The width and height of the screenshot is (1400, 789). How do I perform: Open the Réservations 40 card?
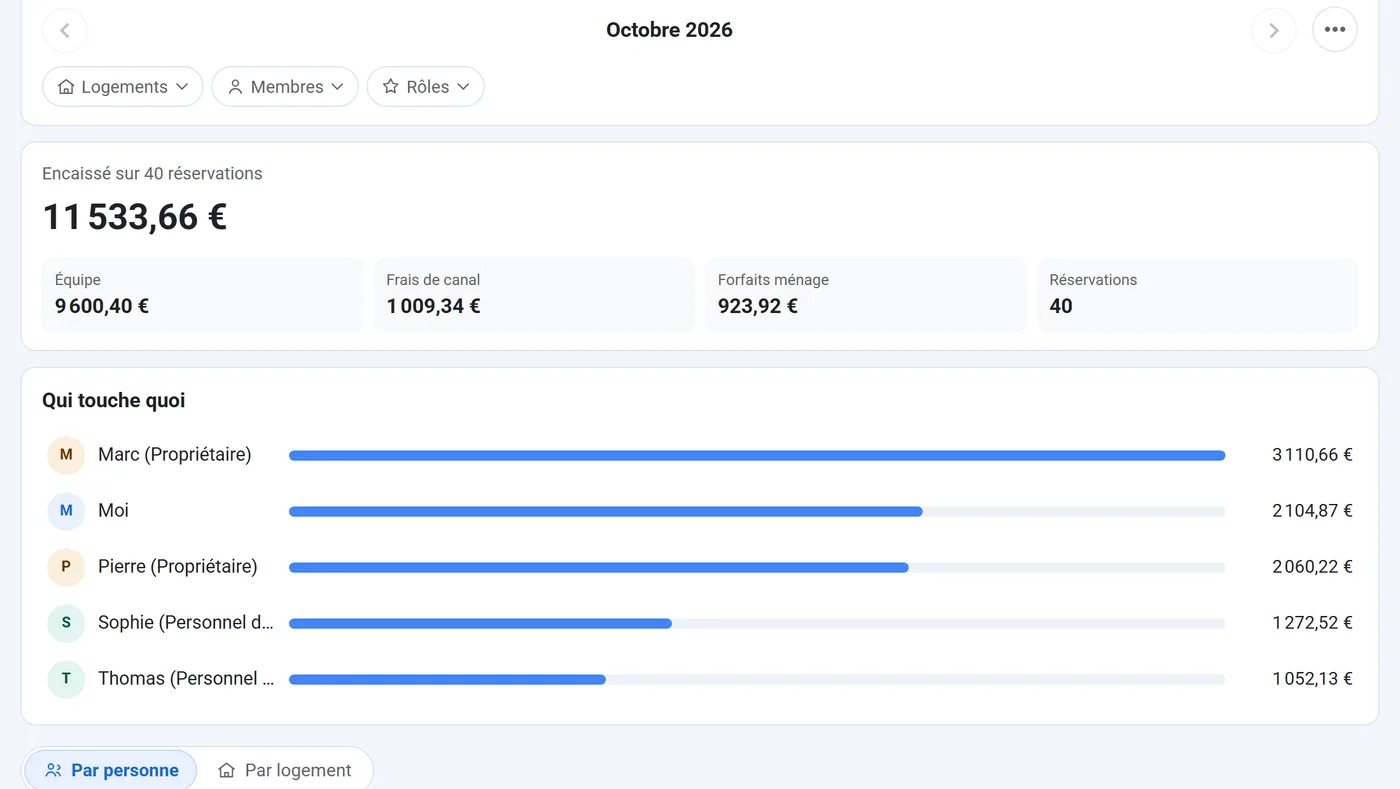point(1198,295)
